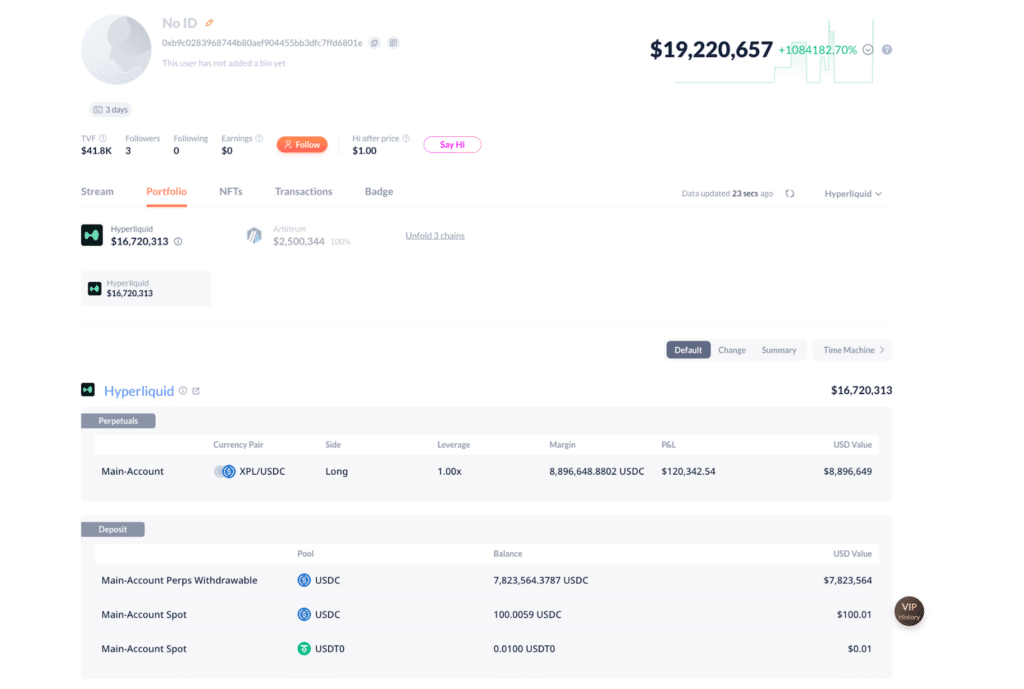1024x689 pixels.
Task: Click the TVF info icon
Action: pyautogui.click(x=103, y=138)
